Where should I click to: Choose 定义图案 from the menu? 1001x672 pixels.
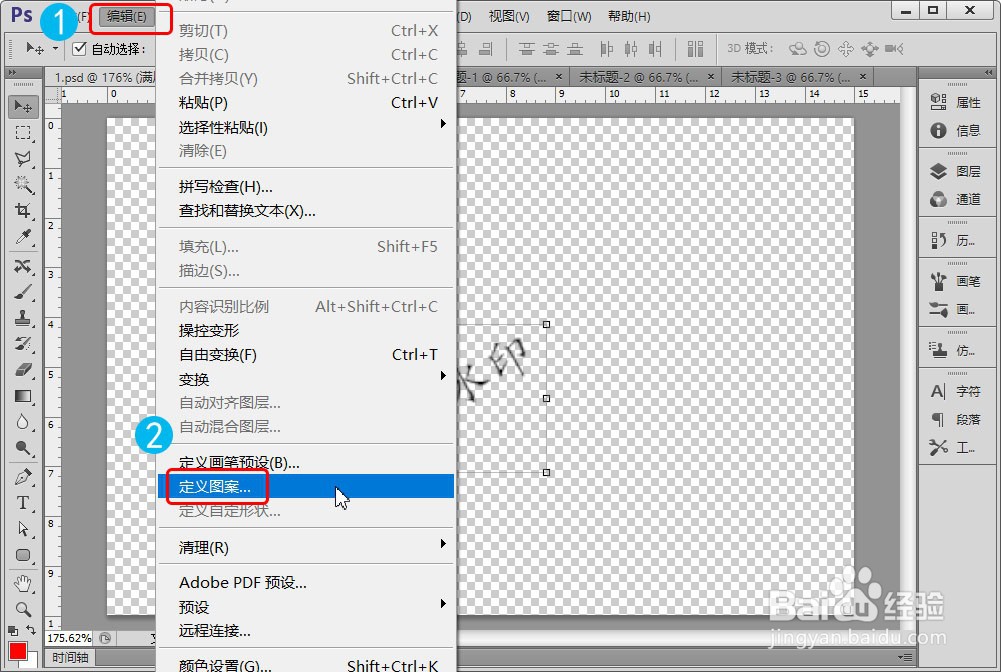click(306, 486)
